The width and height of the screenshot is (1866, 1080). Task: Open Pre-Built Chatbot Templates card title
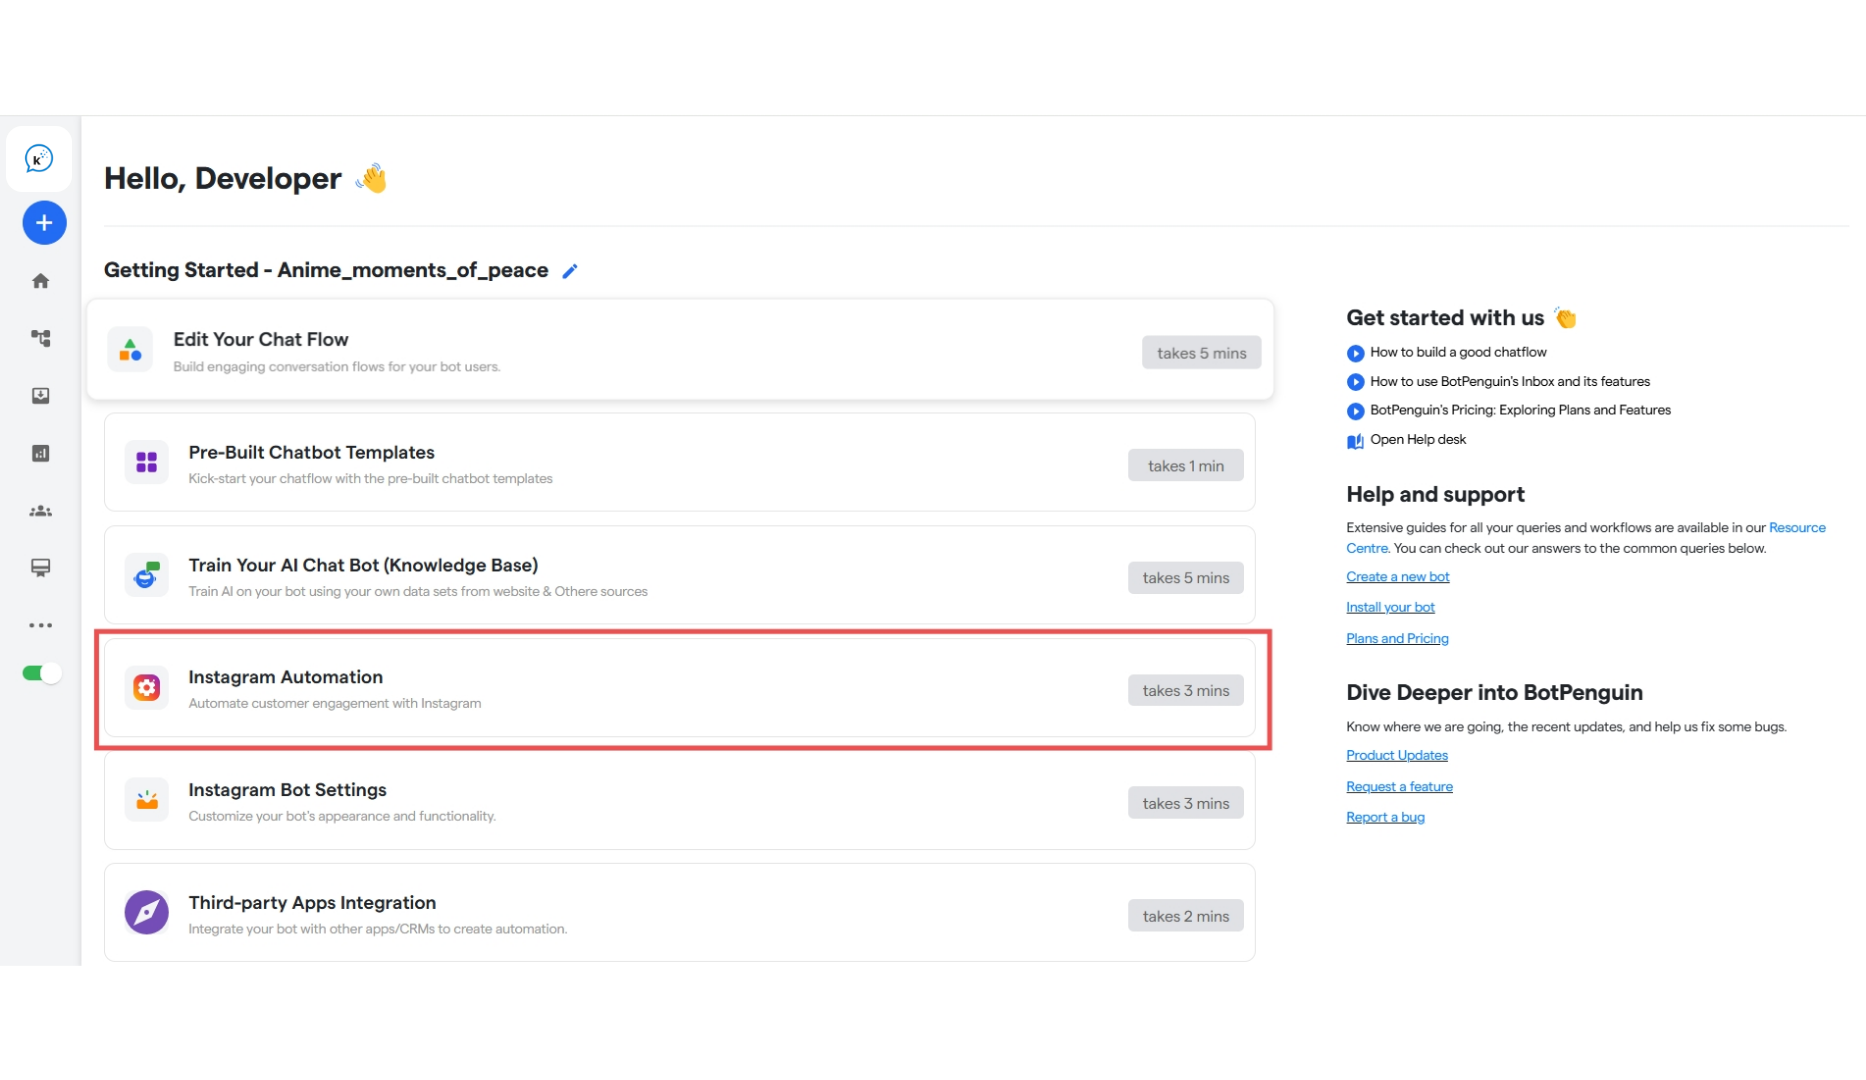(x=312, y=452)
